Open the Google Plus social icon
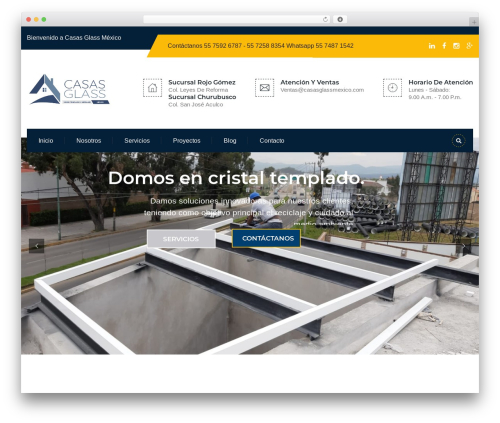 coord(469,46)
